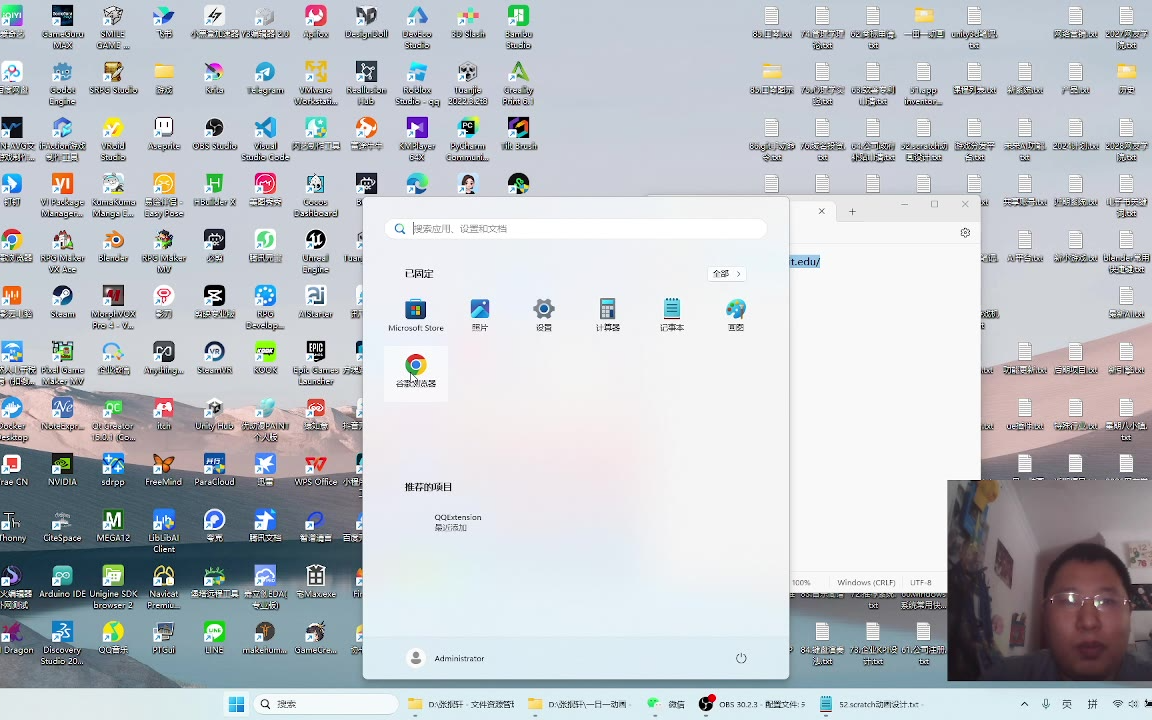Select the HBuilder X desktop icon
The image size is (1152, 720).
(x=215, y=190)
